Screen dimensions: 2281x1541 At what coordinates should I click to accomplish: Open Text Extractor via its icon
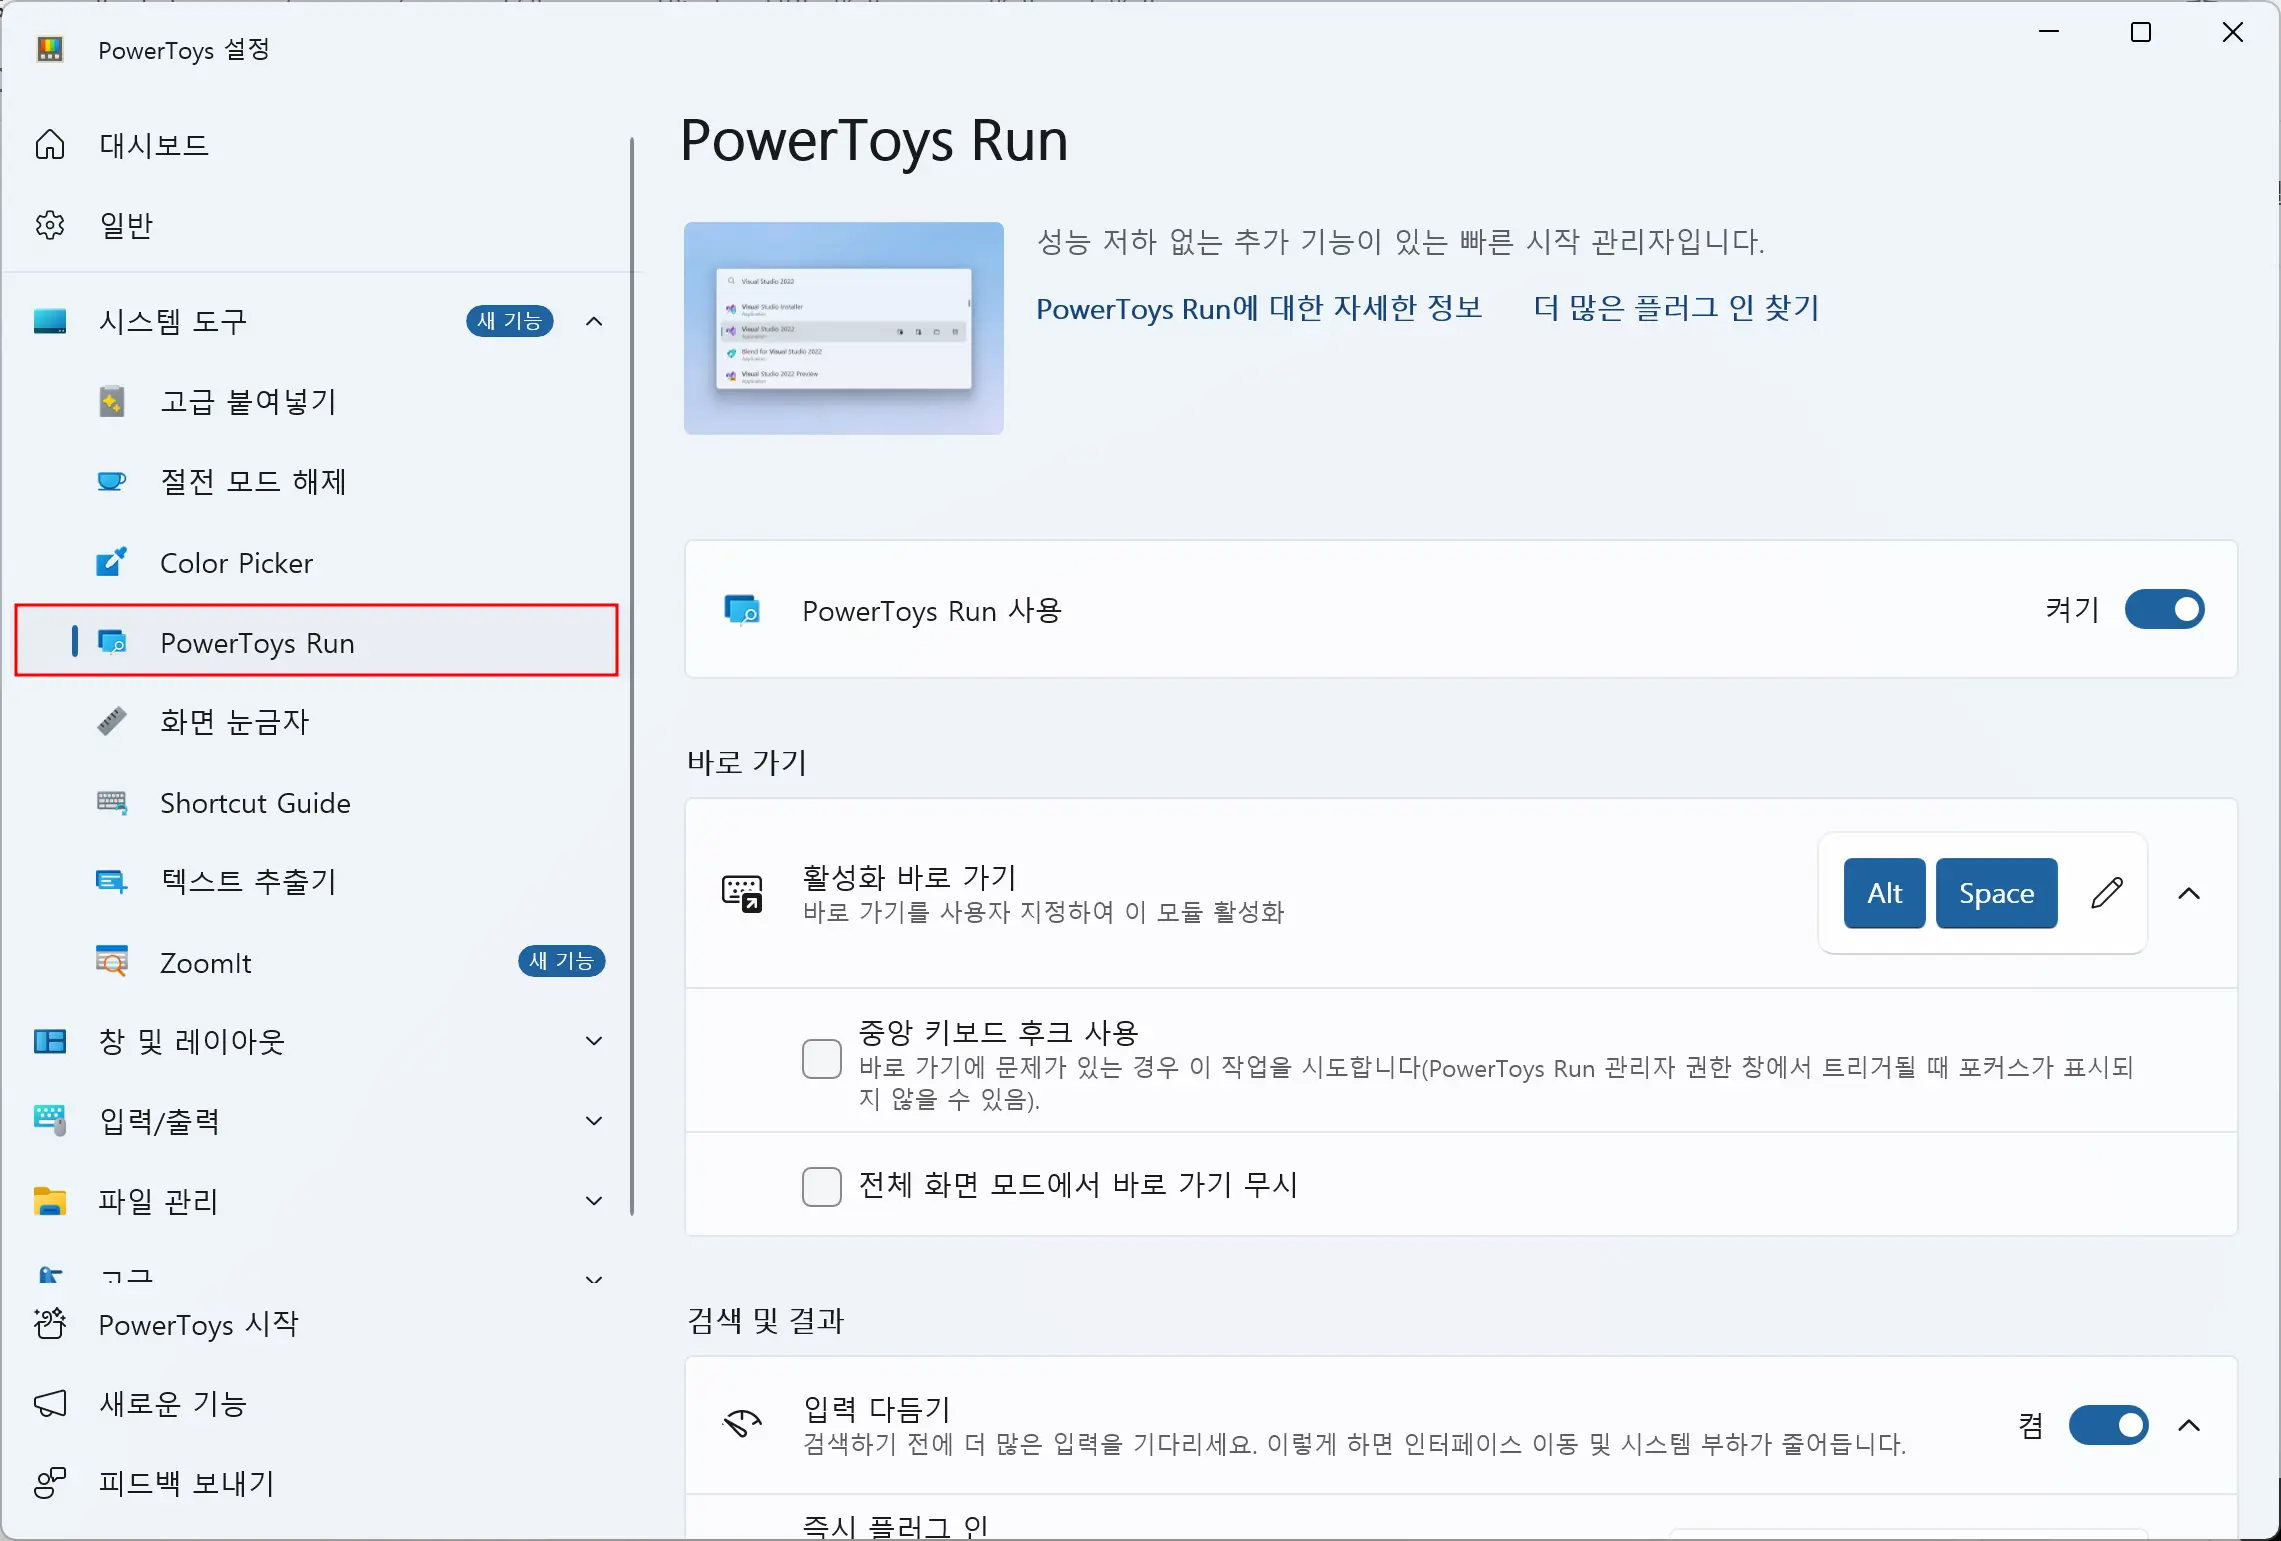[111, 882]
